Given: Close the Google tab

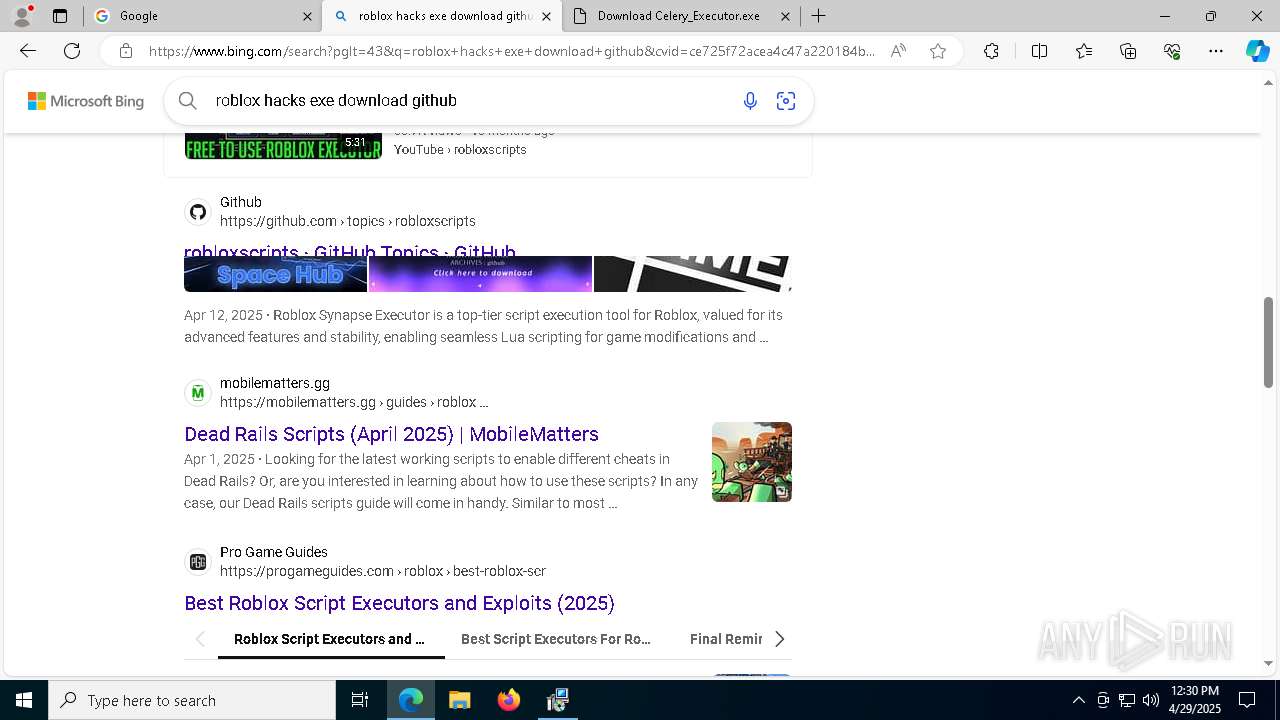Looking at the screenshot, I should [x=307, y=16].
